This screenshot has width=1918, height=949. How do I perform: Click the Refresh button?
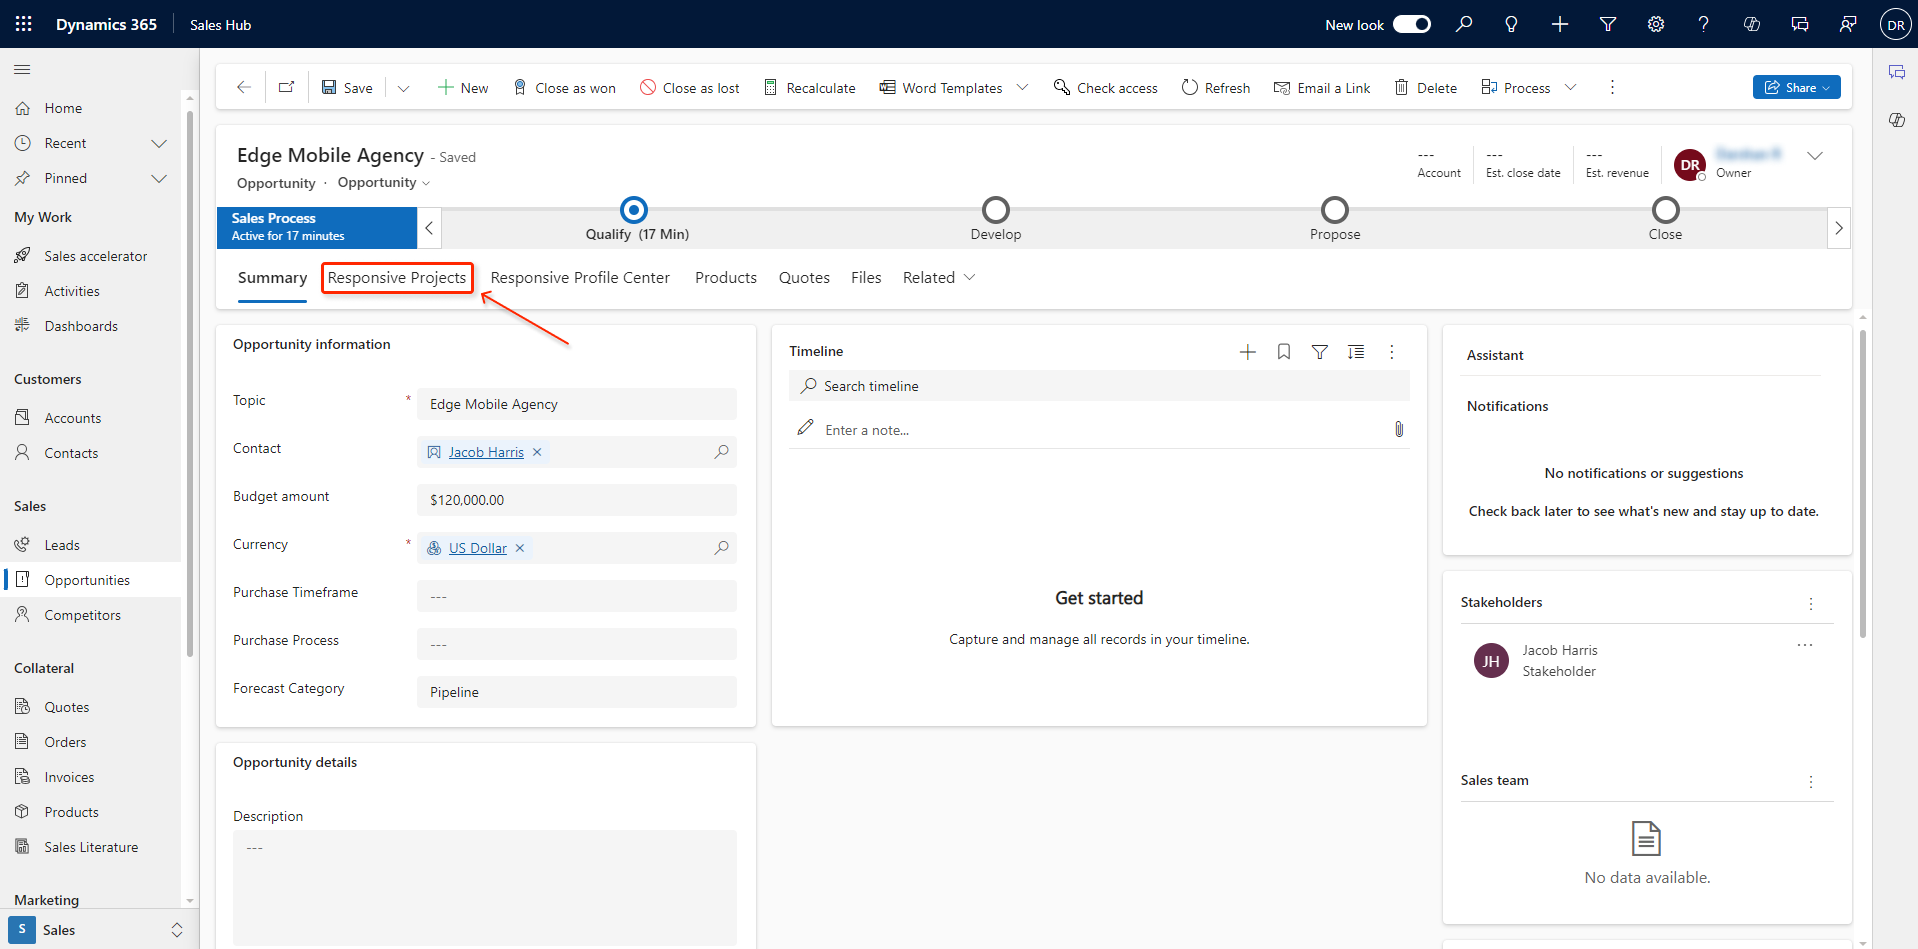tap(1216, 88)
